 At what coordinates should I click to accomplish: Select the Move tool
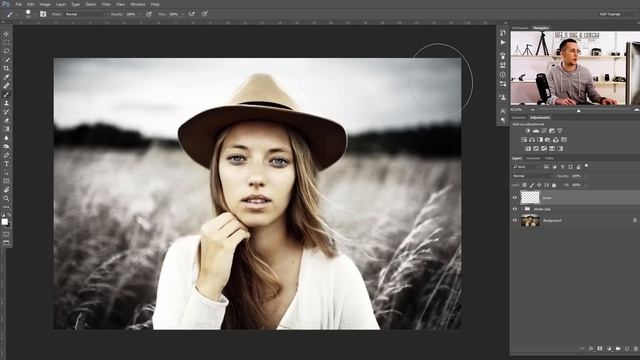point(6,34)
